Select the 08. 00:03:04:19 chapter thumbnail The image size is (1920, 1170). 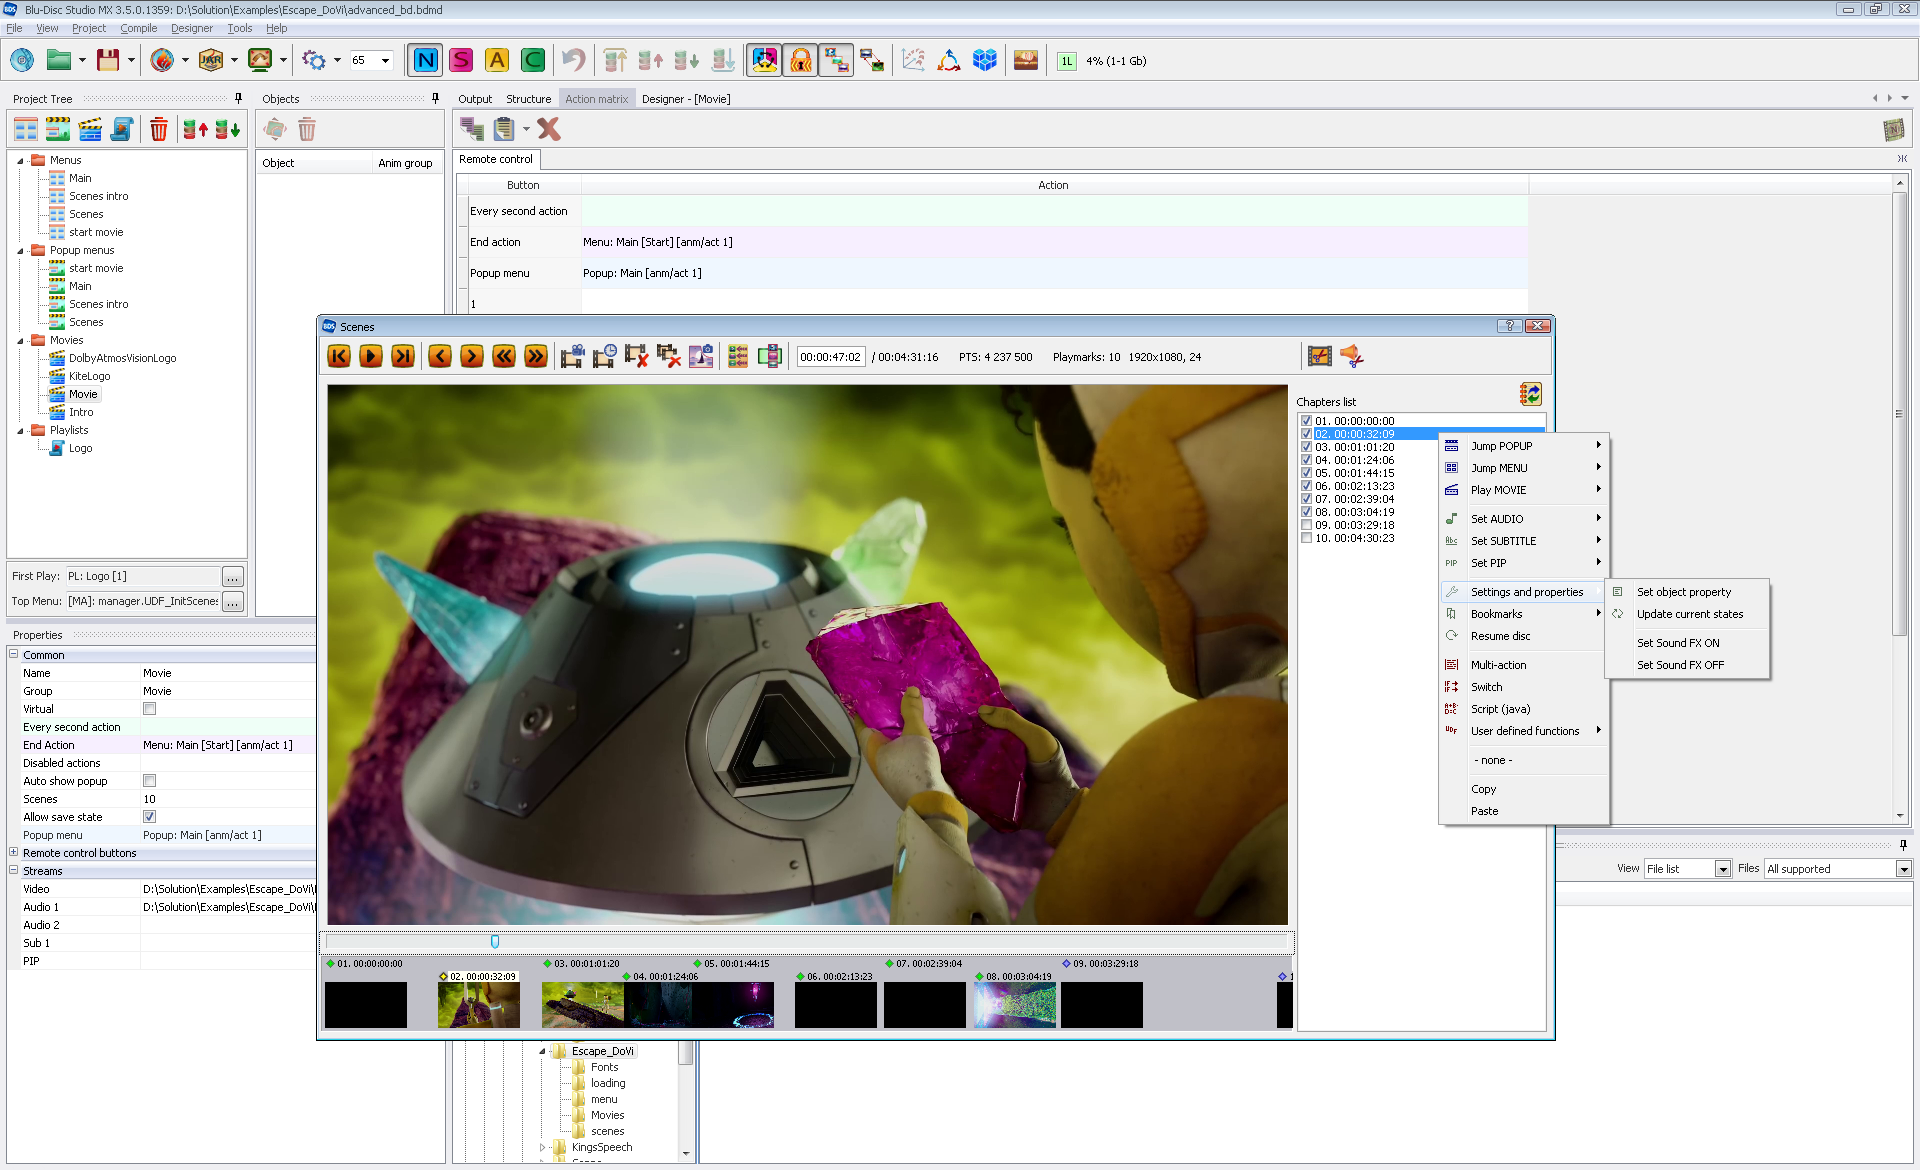[x=1015, y=1004]
